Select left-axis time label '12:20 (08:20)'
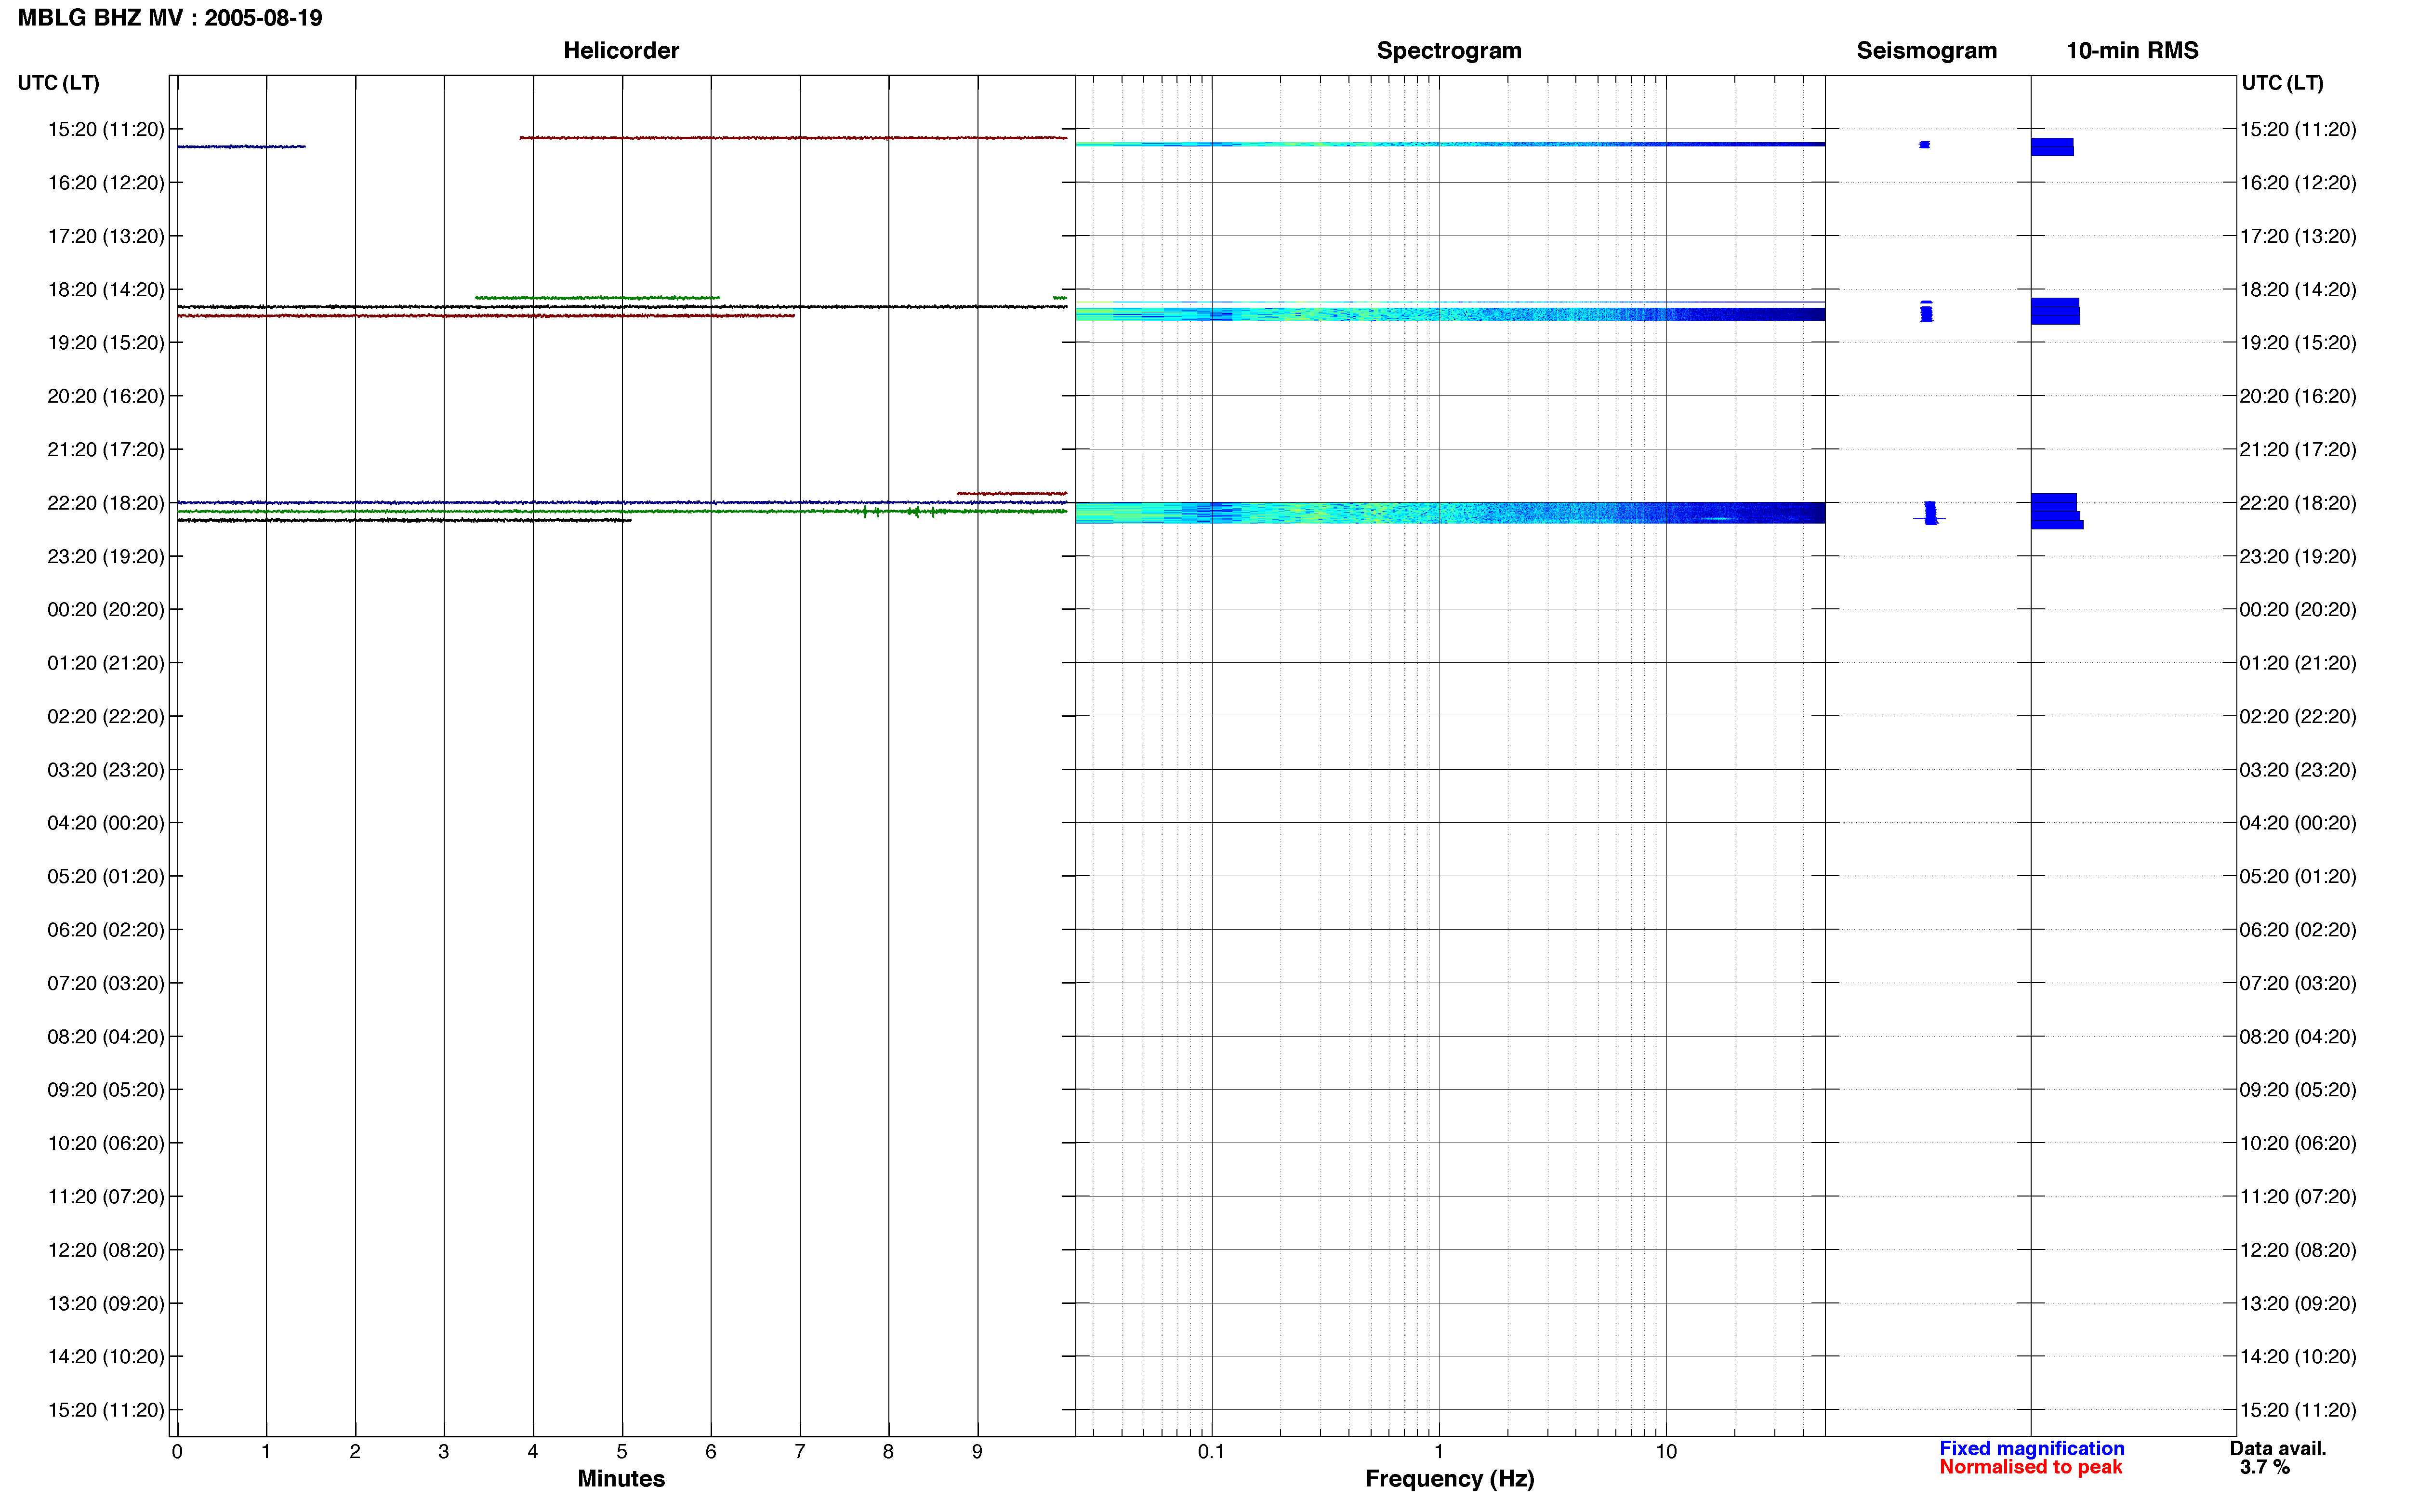 pyautogui.click(x=105, y=1250)
